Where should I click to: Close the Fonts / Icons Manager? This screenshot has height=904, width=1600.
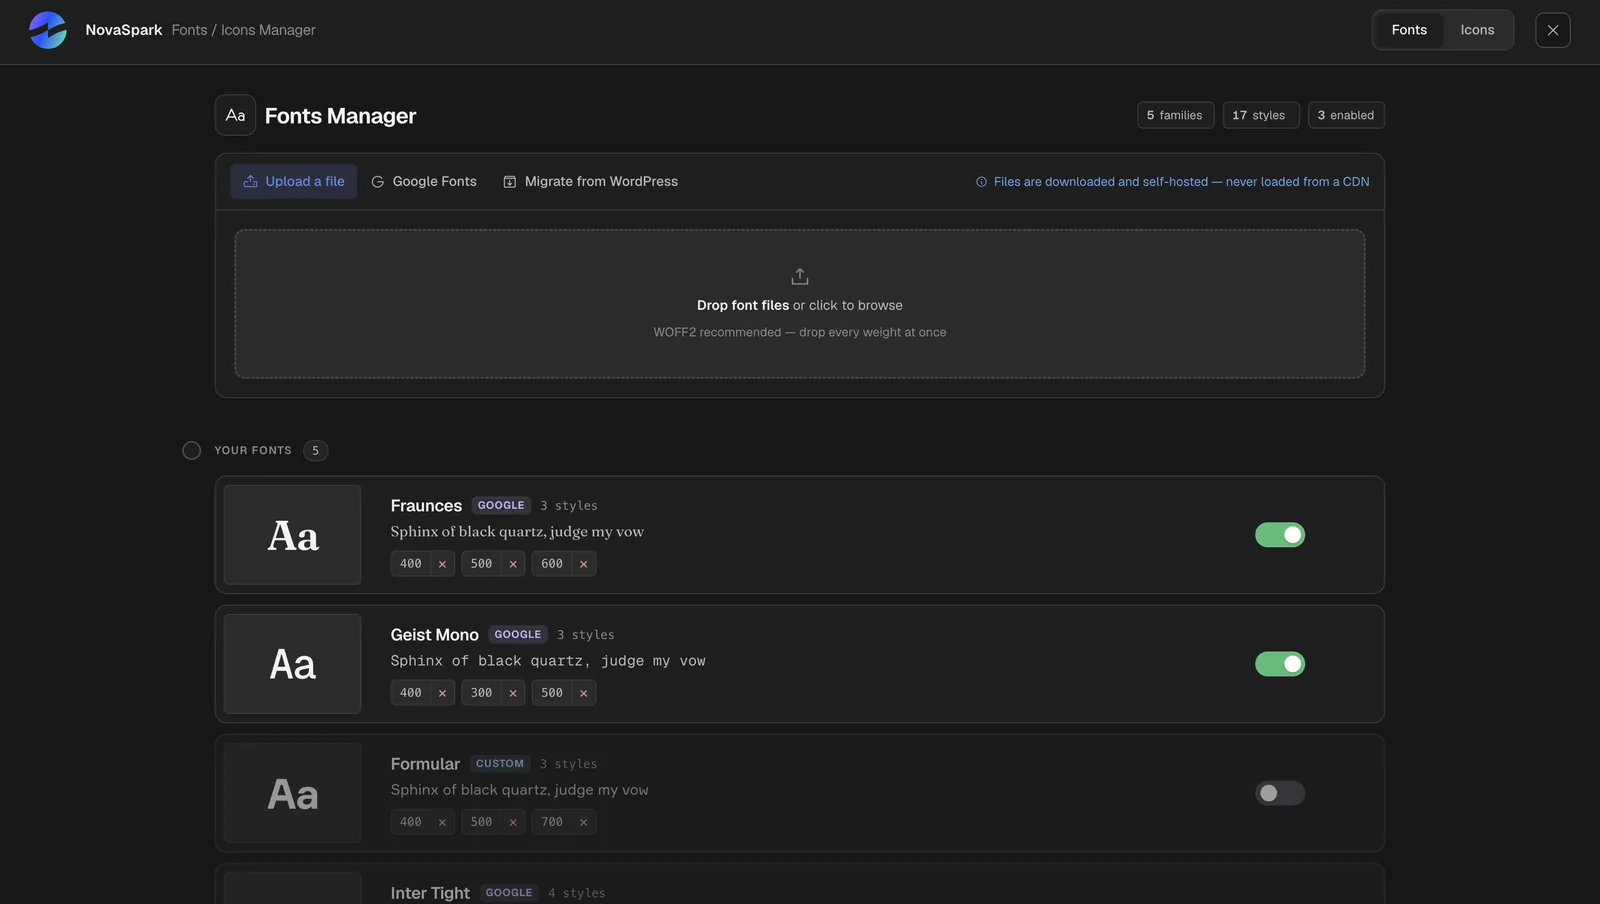[x=1553, y=30]
